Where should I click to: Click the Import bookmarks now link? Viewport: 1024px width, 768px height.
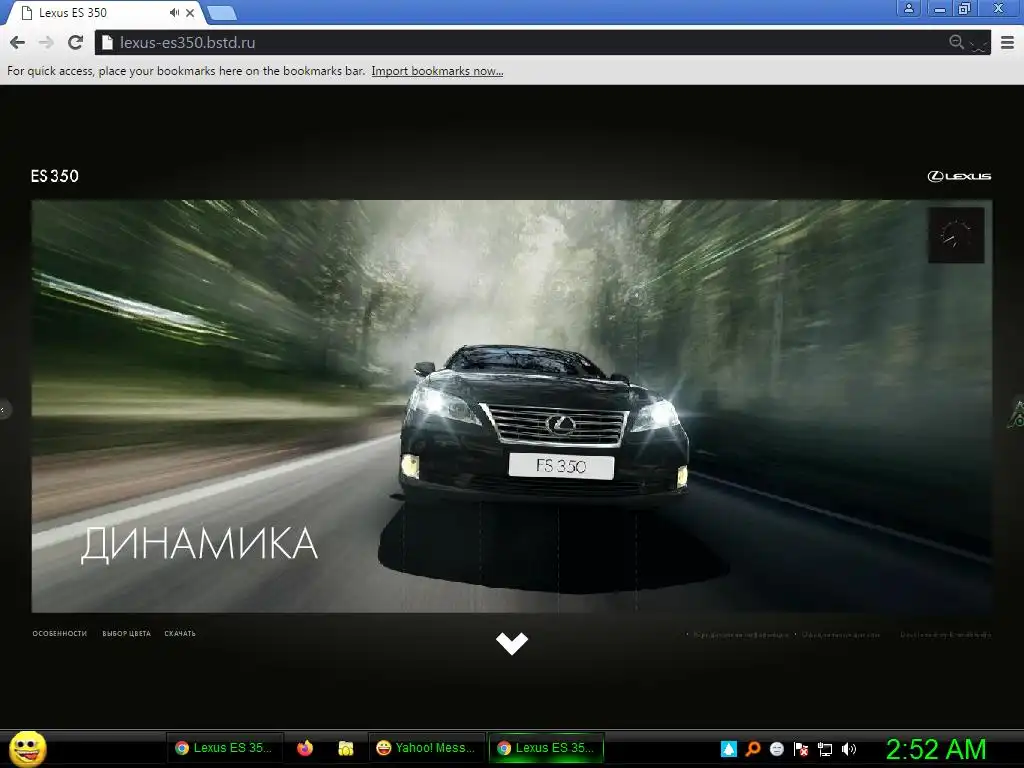pyautogui.click(x=437, y=71)
